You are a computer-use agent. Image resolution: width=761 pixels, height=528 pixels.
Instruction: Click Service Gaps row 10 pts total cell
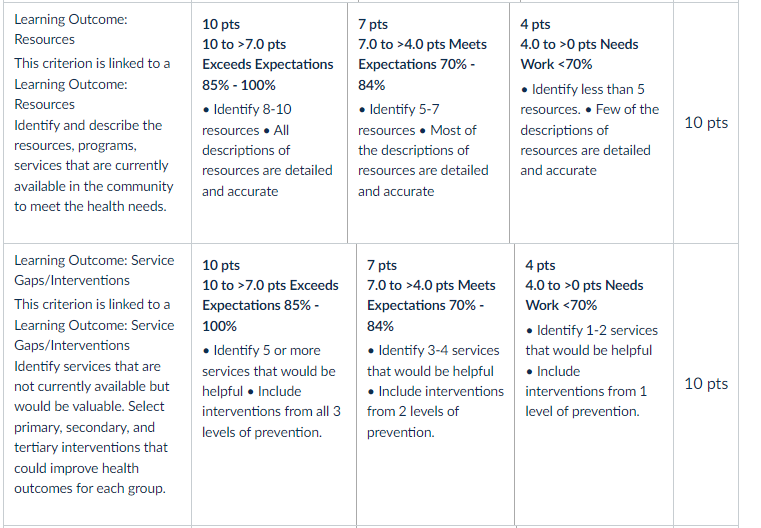(706, 384)
